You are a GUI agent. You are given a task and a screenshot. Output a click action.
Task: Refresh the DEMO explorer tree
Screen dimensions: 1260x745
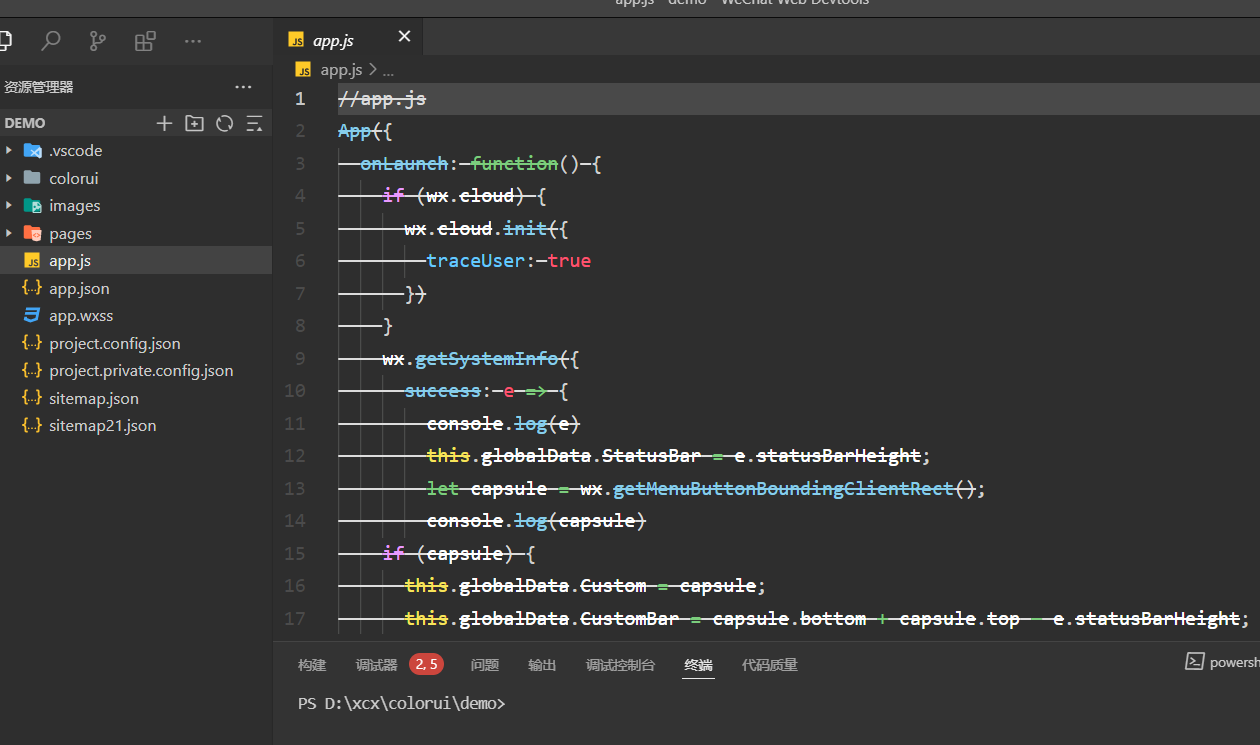224,123
